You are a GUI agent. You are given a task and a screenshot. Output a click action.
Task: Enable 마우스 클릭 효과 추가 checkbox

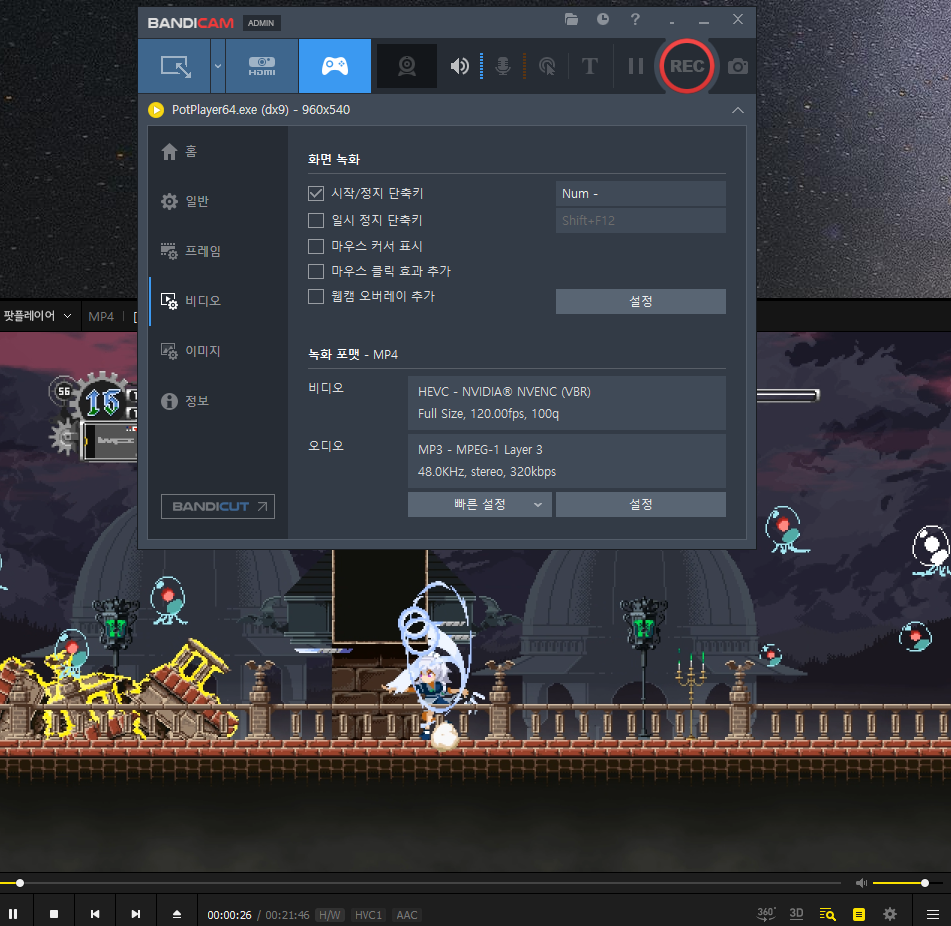tap(316, 271)
